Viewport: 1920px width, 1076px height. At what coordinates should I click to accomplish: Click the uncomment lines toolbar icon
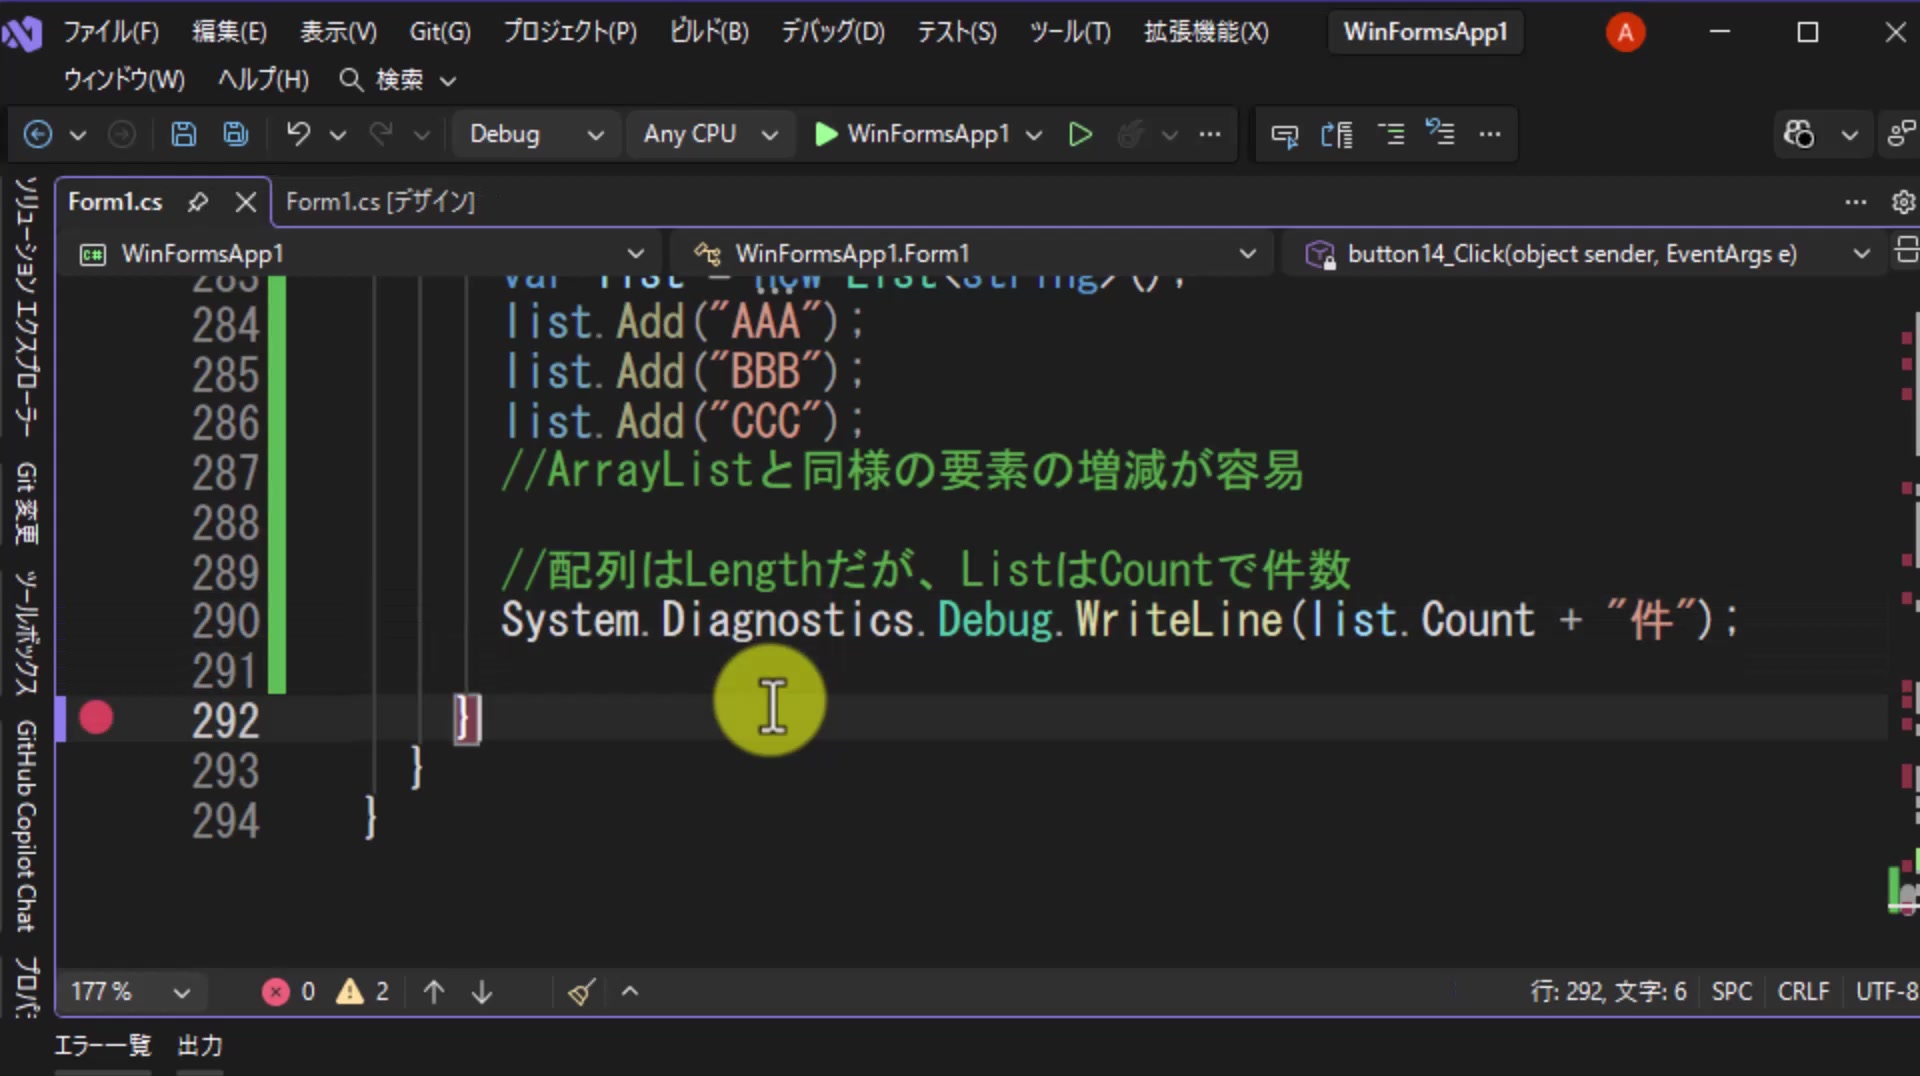pyautogui.click(x=1440, y=134)
